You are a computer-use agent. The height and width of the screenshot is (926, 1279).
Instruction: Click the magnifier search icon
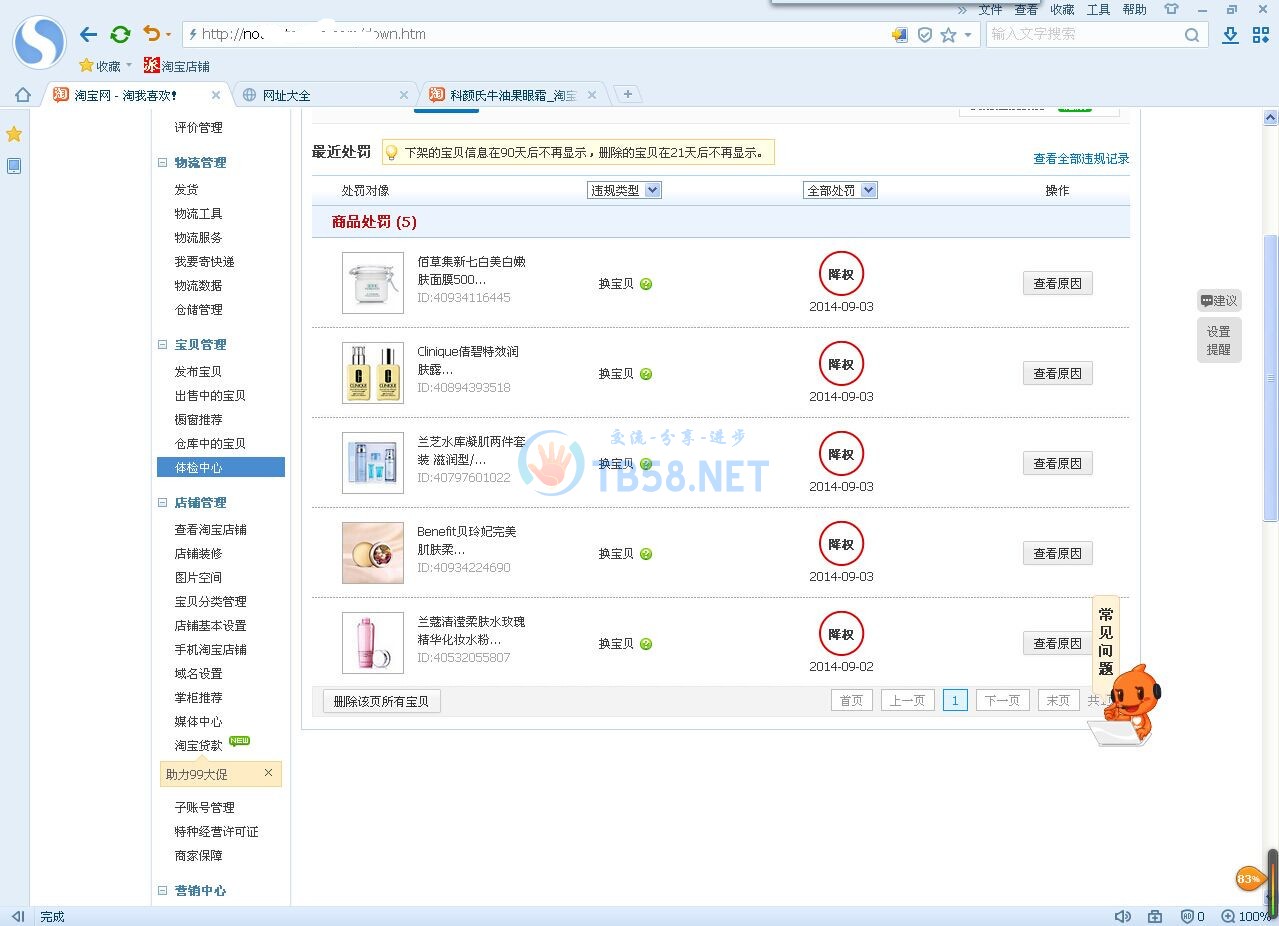click(1192, 35)
